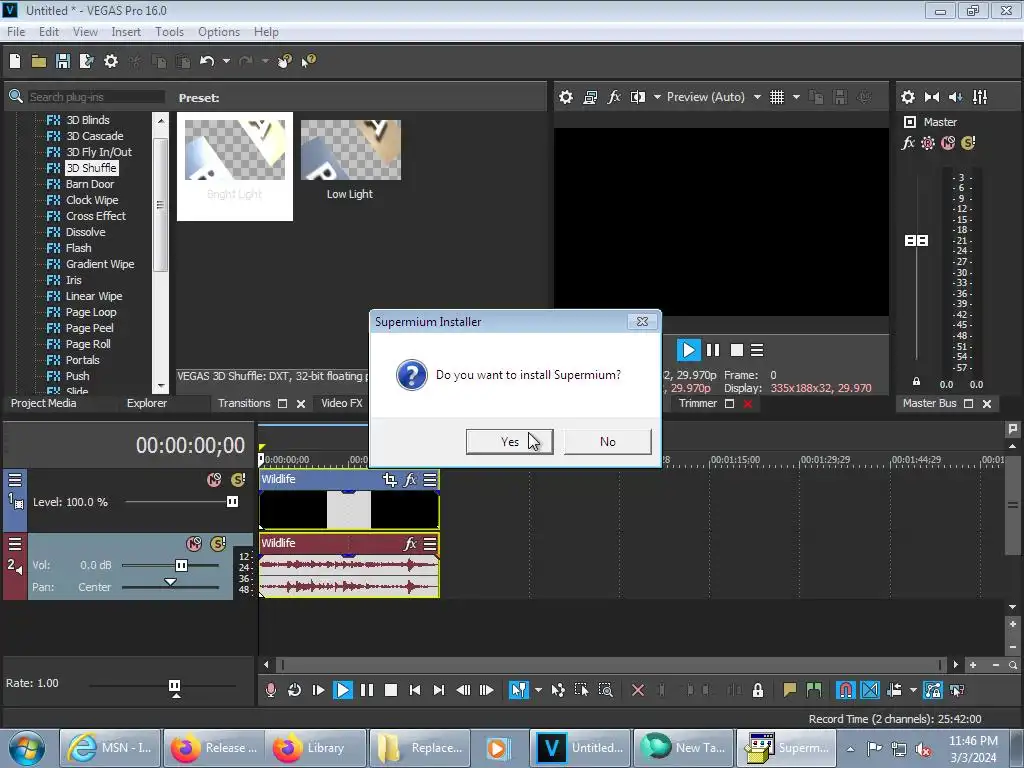
Task: Open Master bus audio properties gear
Action: 908,97
